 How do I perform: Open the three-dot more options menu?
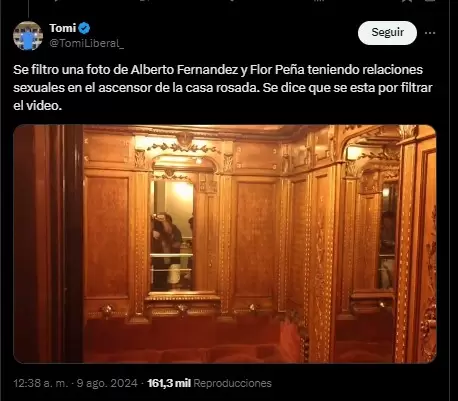(430, 33)
